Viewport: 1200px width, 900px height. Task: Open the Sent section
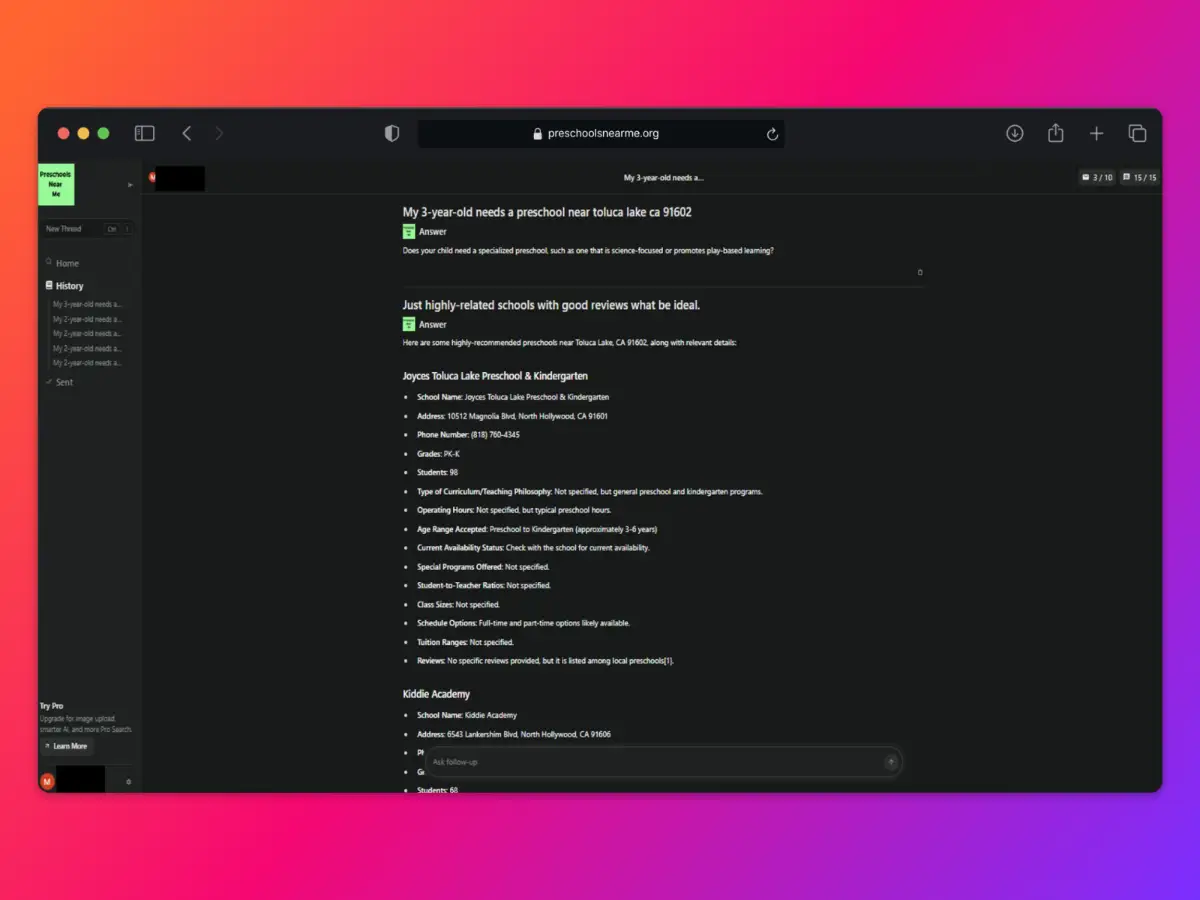64,382
